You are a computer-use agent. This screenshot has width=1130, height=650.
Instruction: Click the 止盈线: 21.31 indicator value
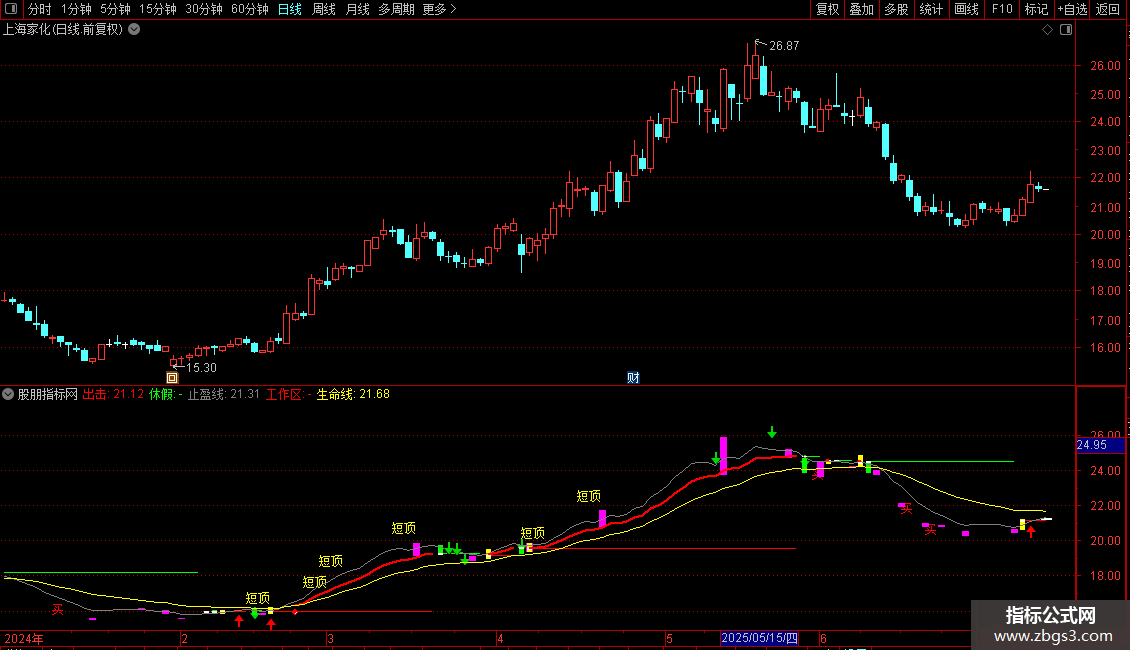tap(223, 394)
